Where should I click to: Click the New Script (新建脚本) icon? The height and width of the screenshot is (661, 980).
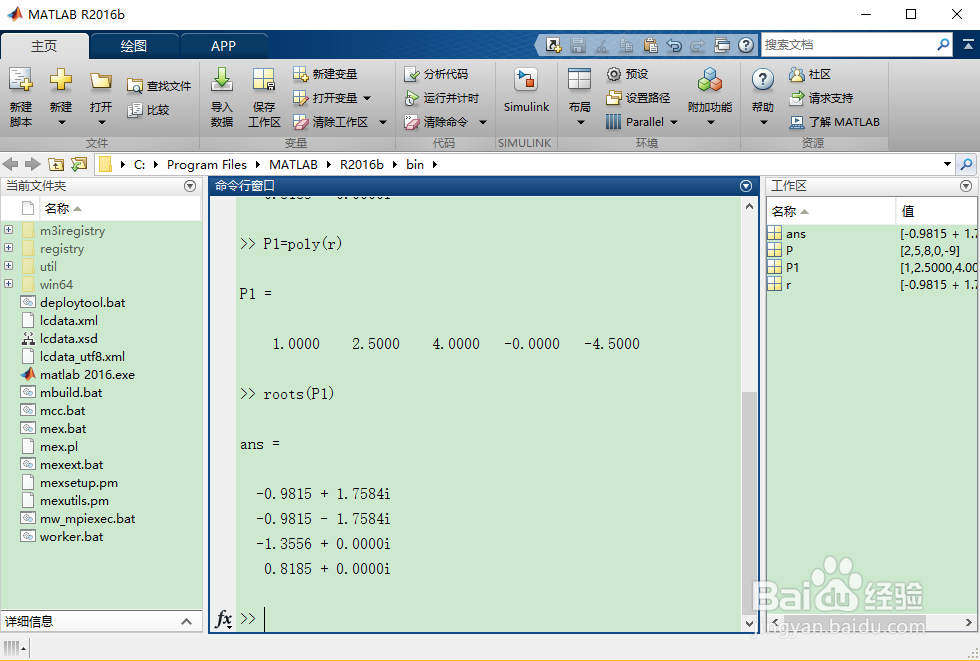click(x=21, y=81)
